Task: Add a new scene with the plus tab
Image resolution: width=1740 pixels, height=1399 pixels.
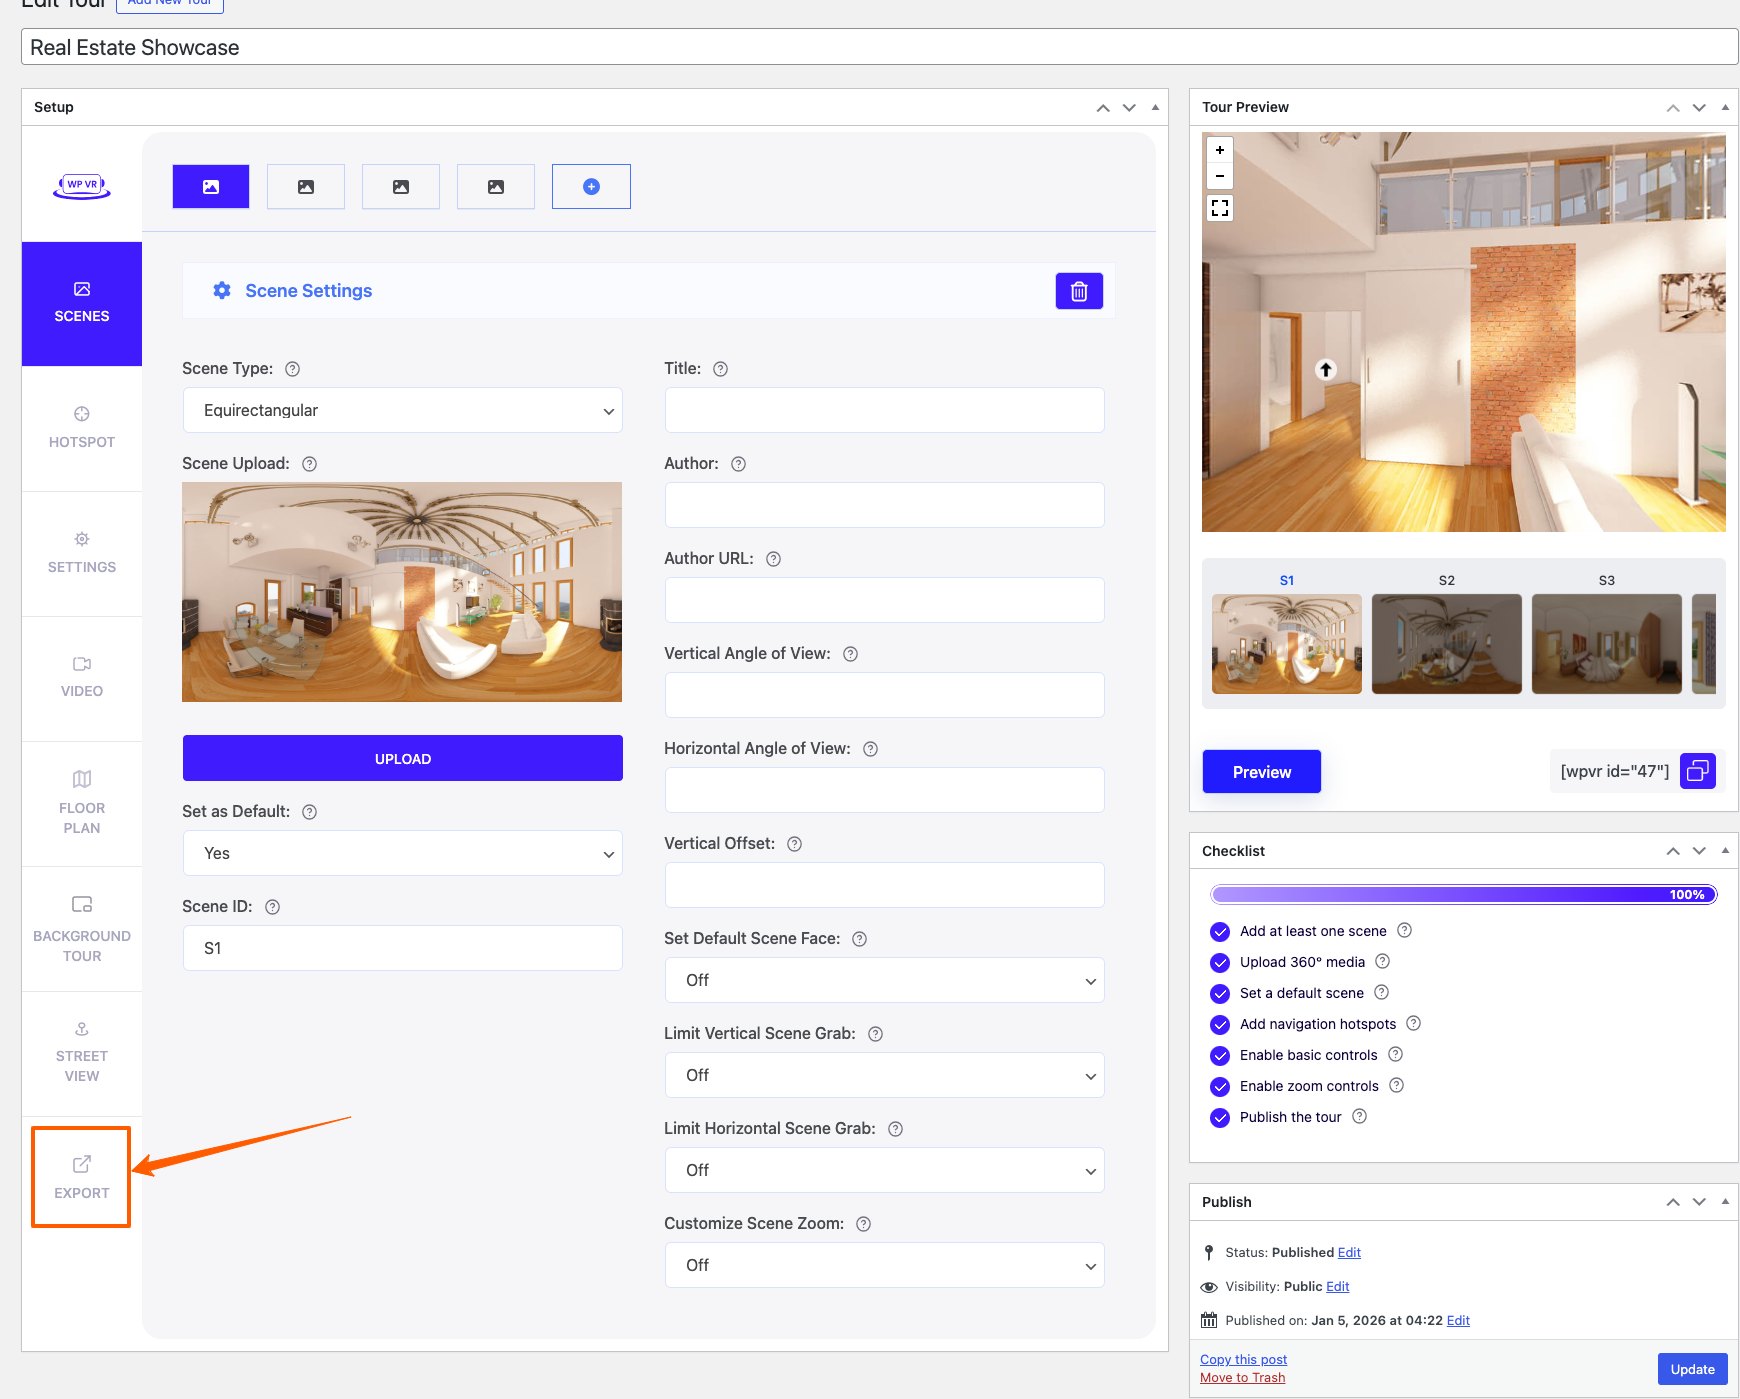Action: (x=591, y=186)
